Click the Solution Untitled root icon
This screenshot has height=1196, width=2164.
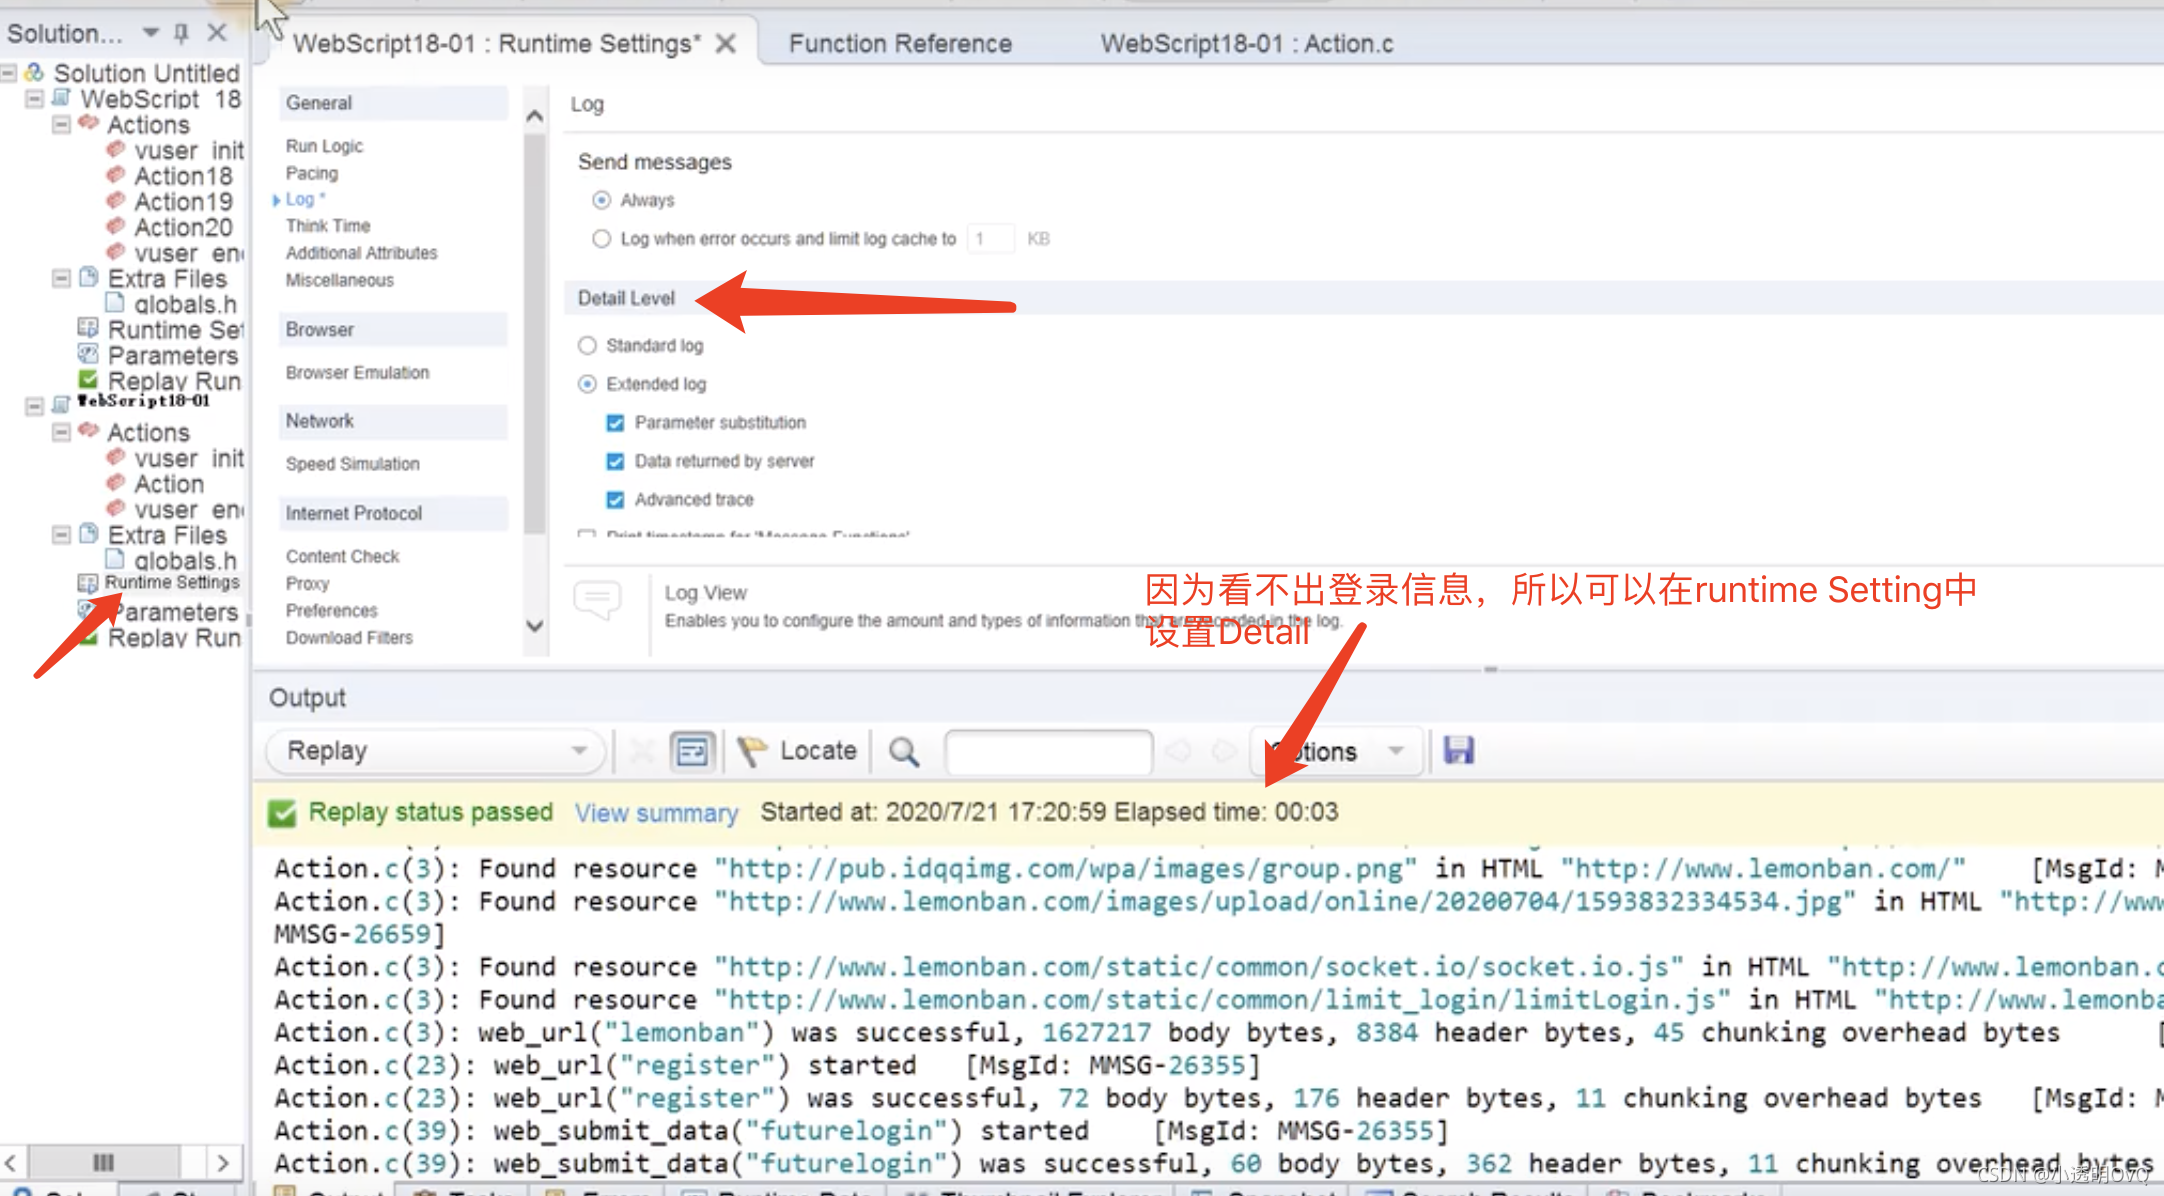(x=35, y=72)
